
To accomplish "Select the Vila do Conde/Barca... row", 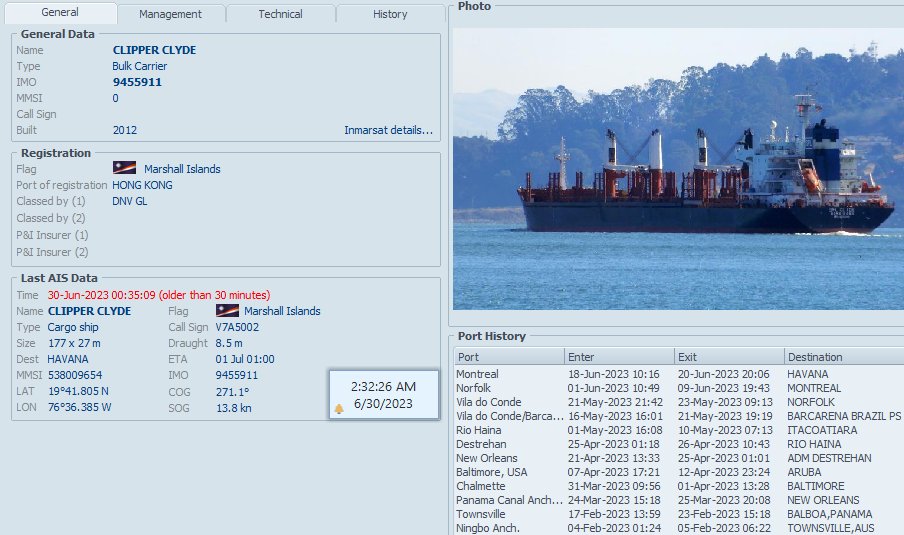I will pos(679,416).
